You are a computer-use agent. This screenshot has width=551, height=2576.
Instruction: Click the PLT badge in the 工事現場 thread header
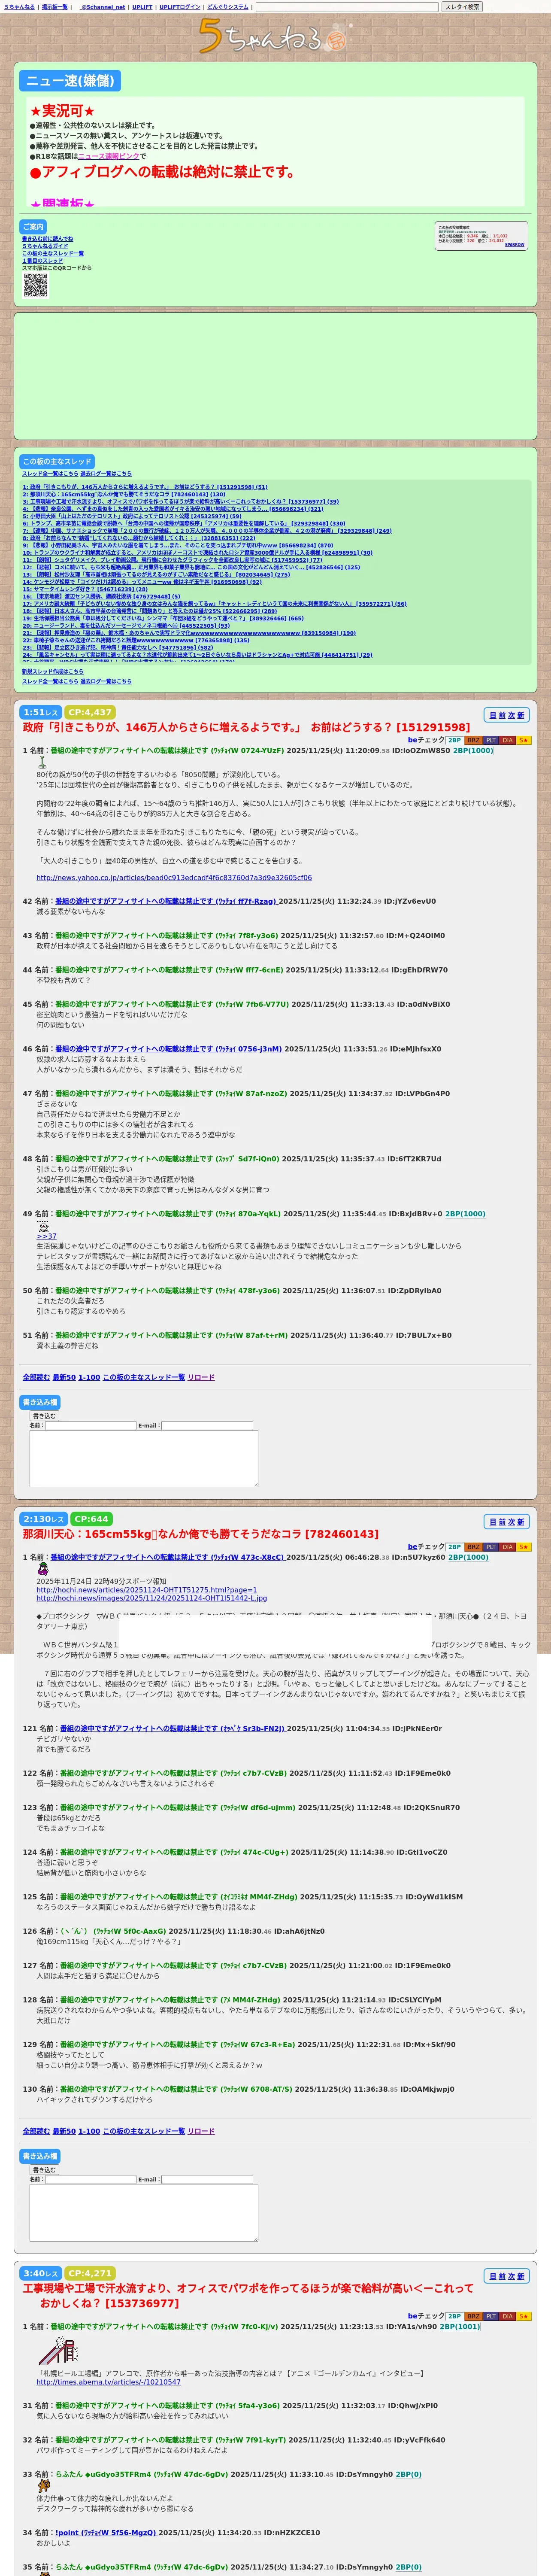(491, 2316)
